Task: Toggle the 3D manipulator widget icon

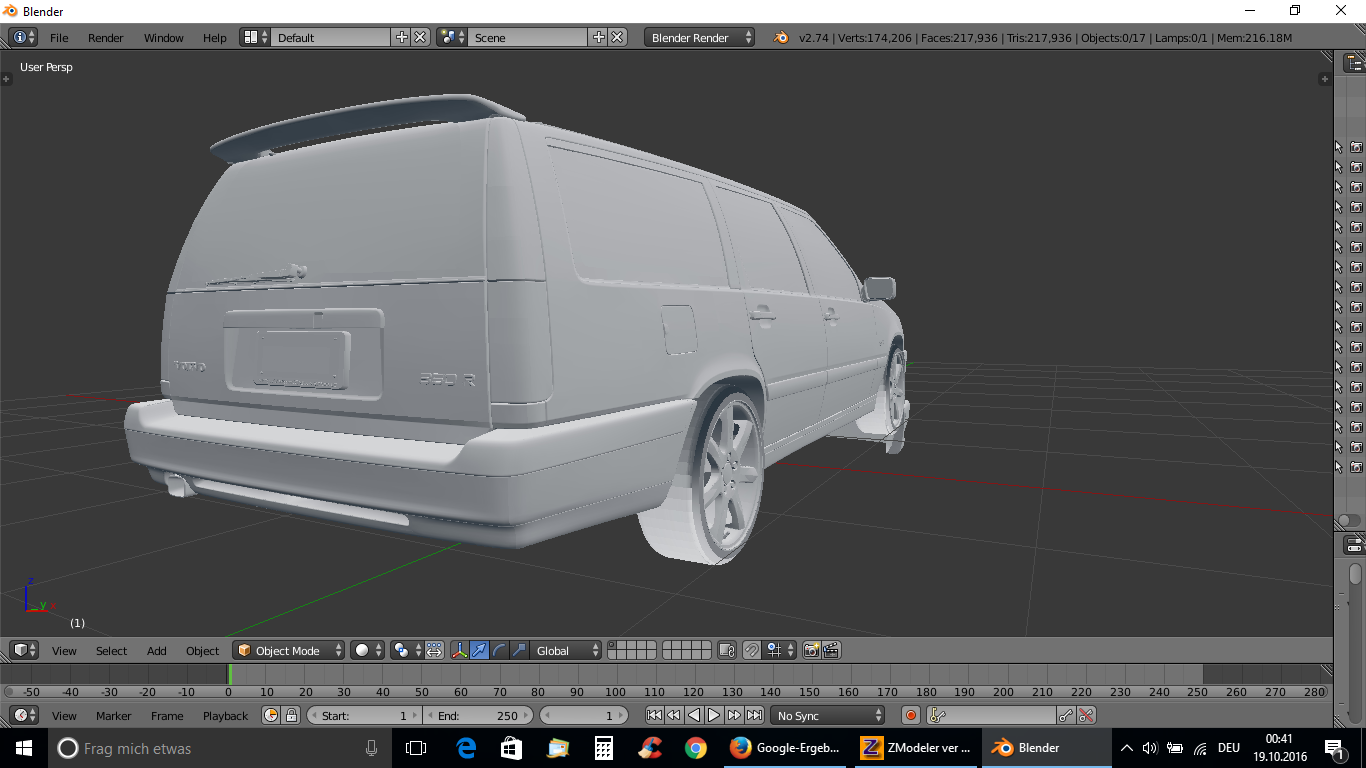Action: point(460,650)
